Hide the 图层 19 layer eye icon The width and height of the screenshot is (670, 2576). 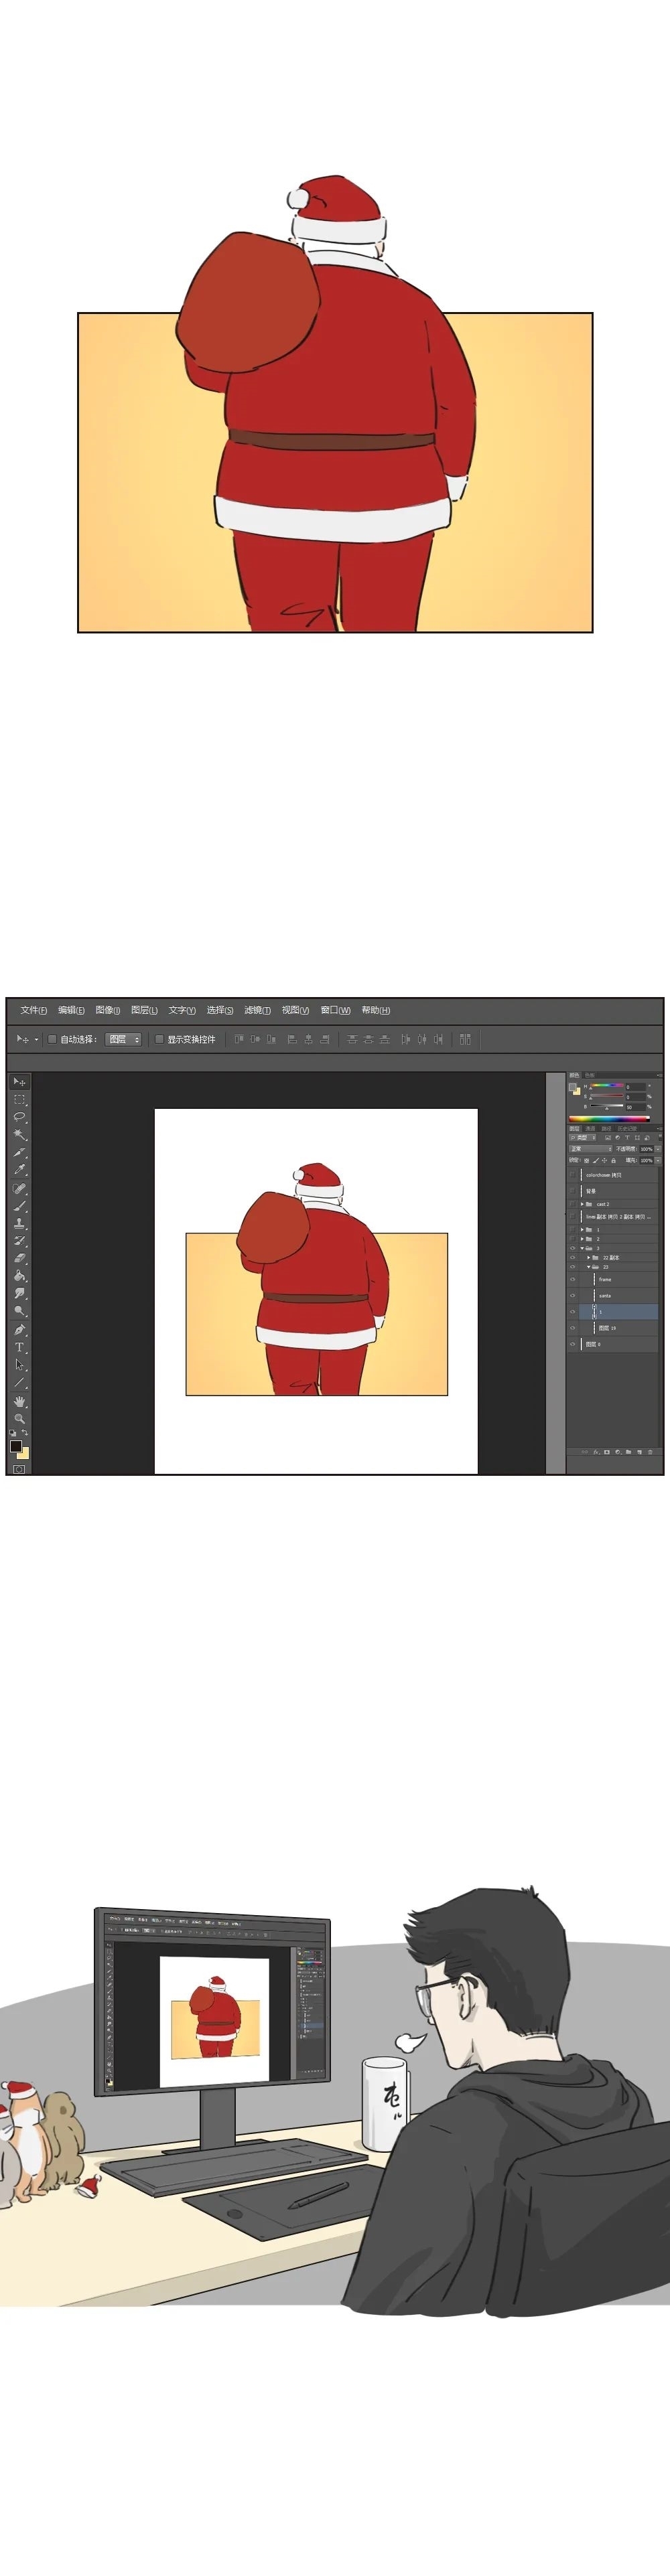pos(573,1328)
